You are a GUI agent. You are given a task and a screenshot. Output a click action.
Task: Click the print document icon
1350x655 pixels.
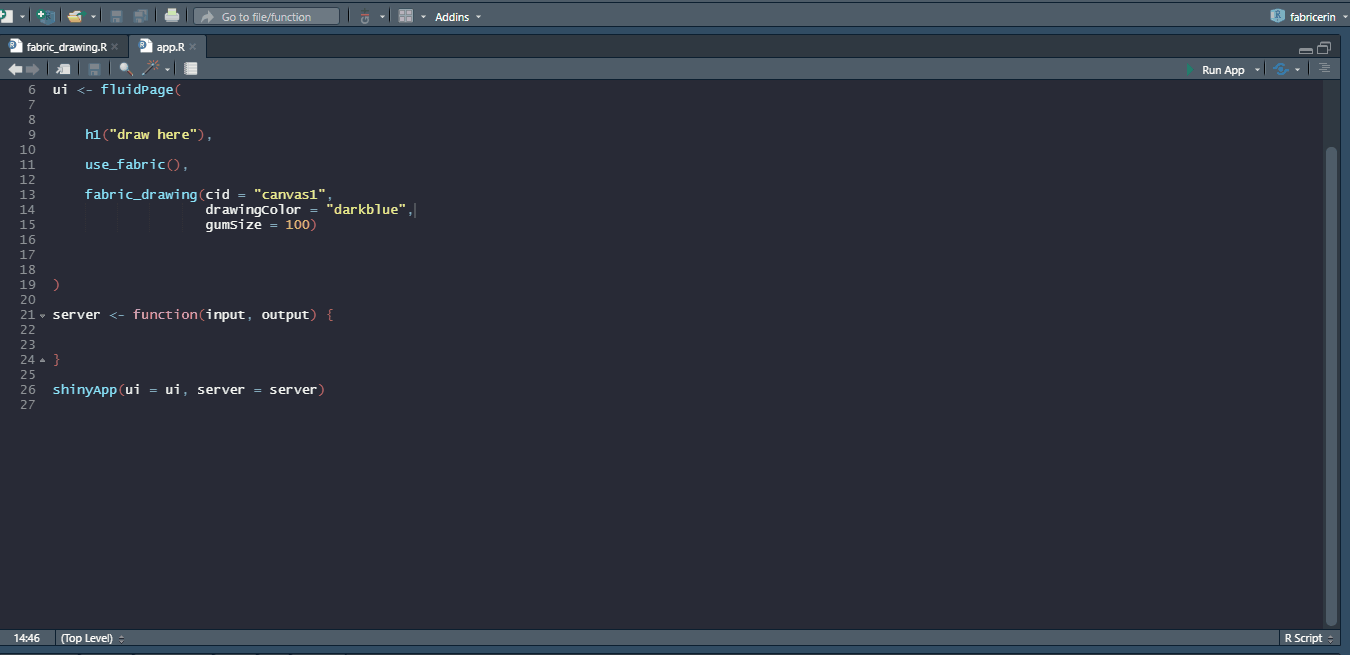(x=172, y=16)
